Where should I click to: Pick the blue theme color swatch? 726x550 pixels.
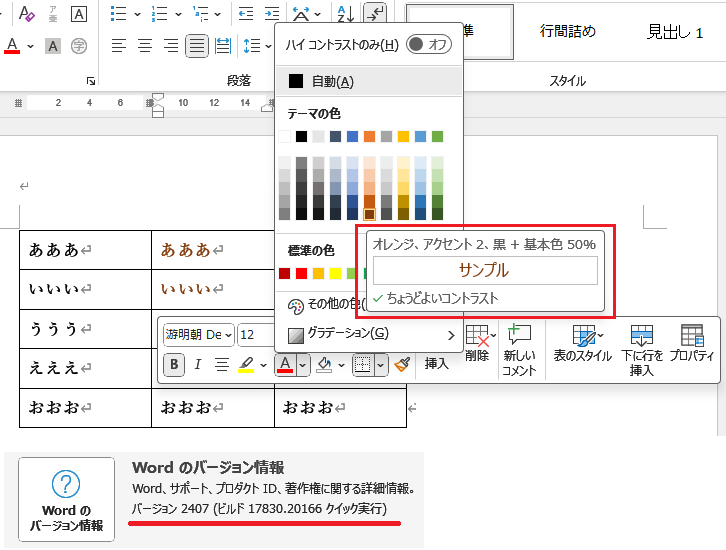click(x=352, y=137)
